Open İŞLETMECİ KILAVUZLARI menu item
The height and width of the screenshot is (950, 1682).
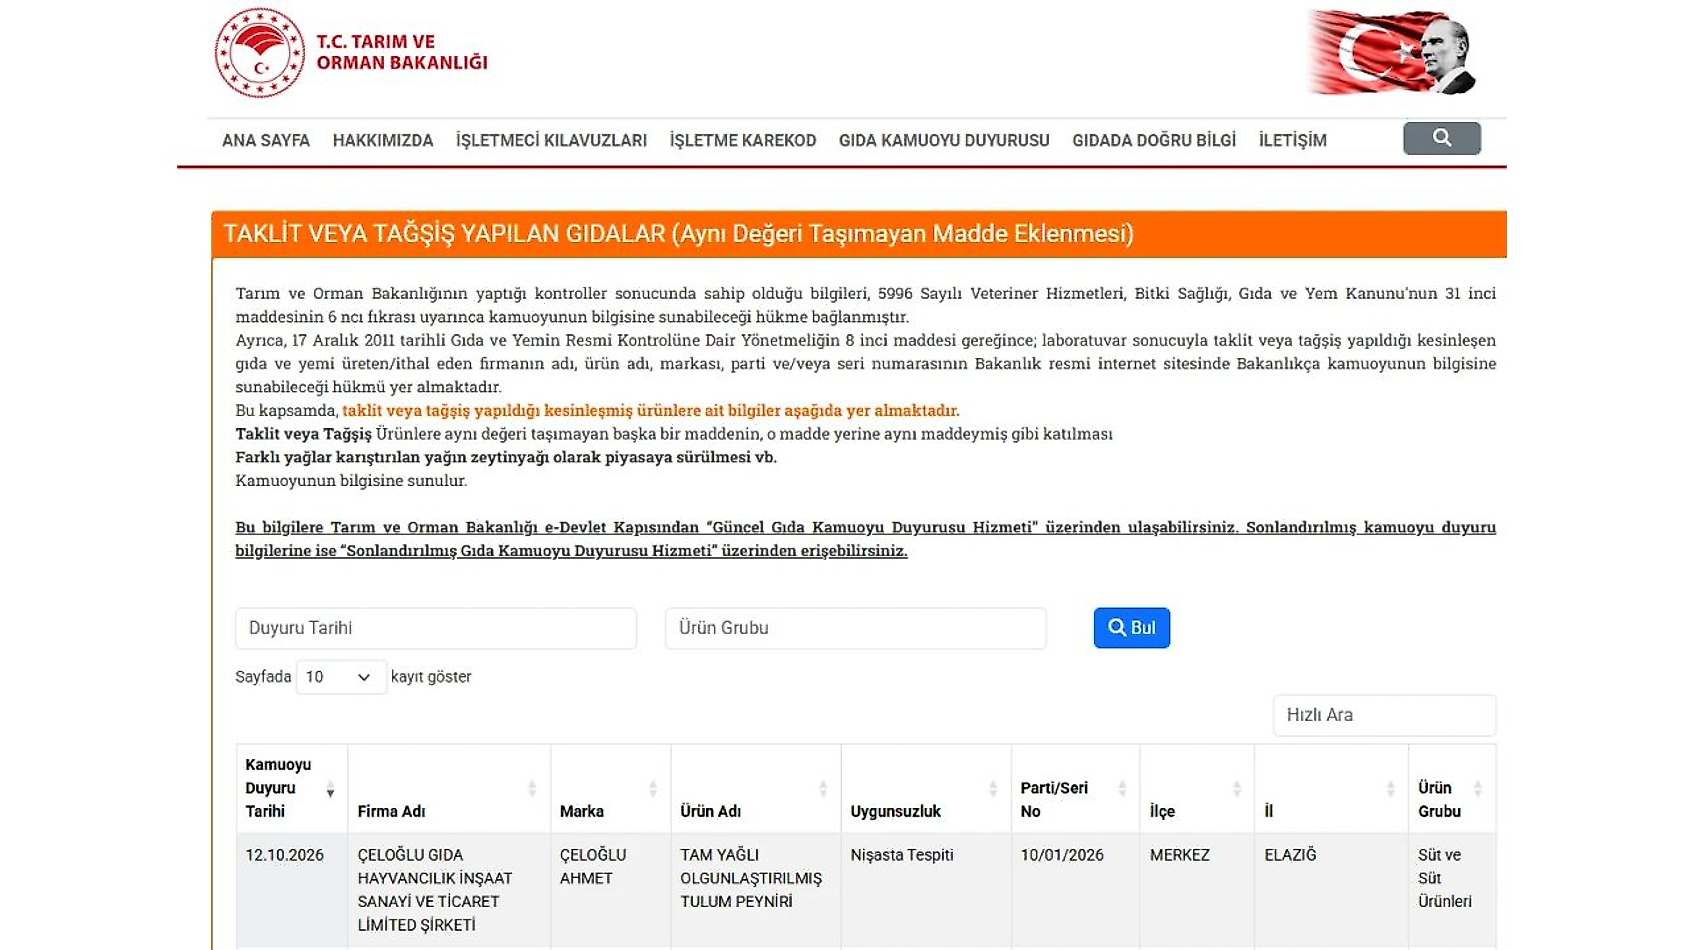551,140
